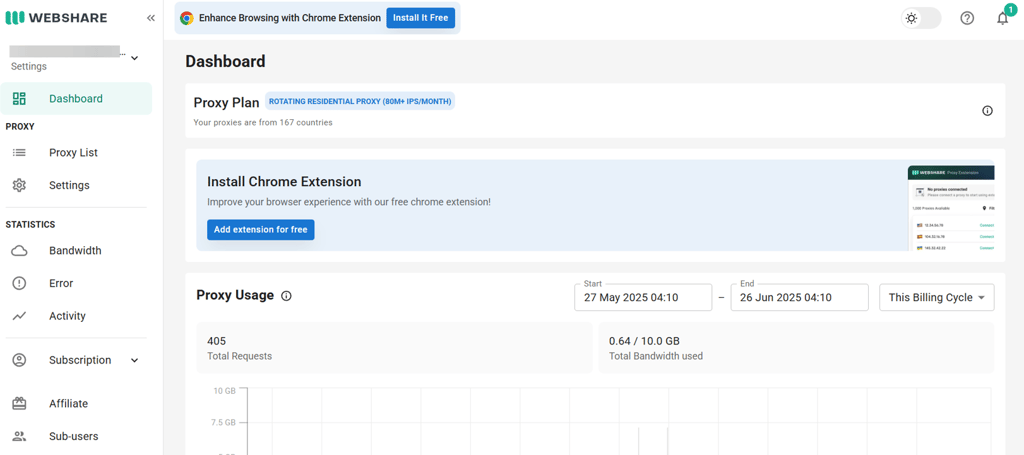Select Dashboard in the sidebar
The image size is (1024, 455).
[x=76, y=99]
